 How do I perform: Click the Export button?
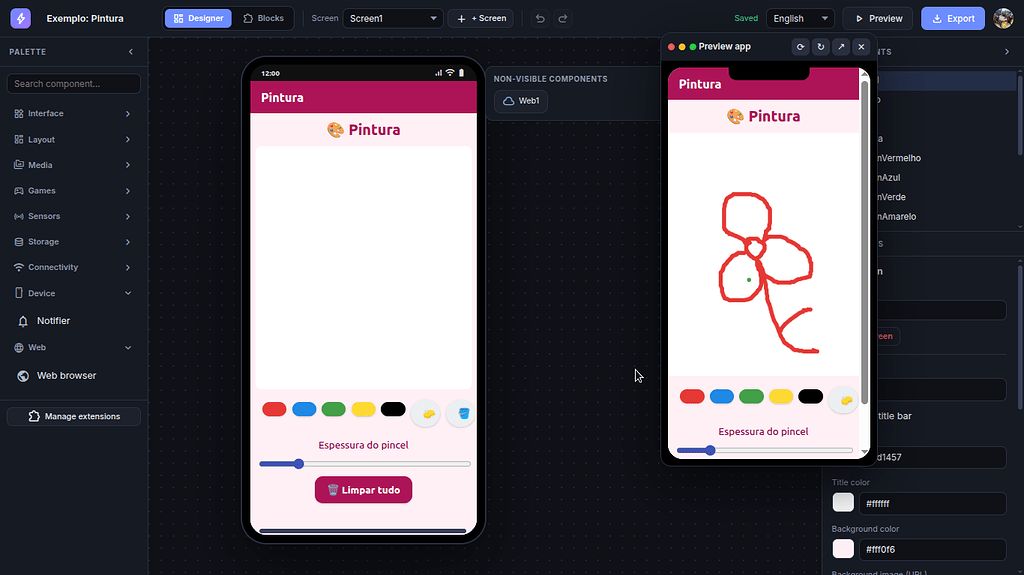point(953,18)
